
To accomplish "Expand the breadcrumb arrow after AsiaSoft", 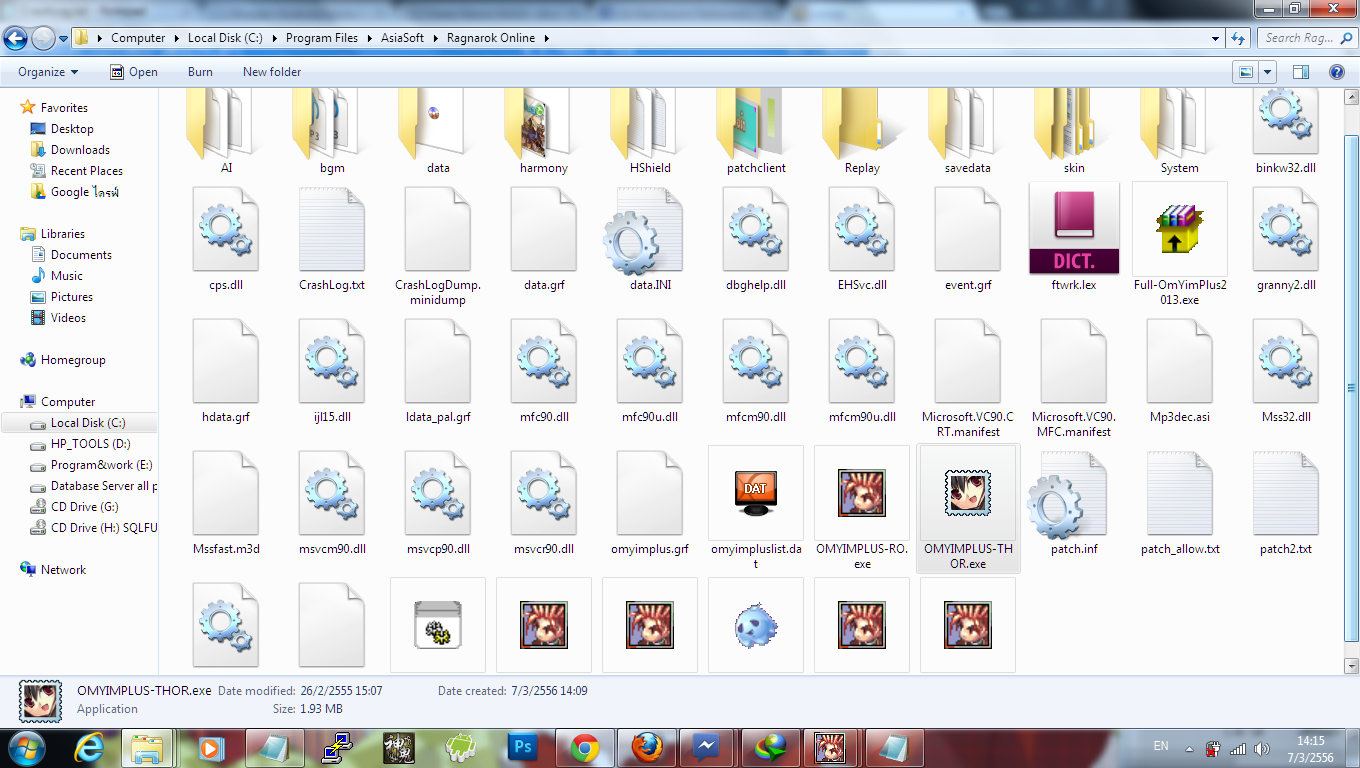I will [435, 38].
